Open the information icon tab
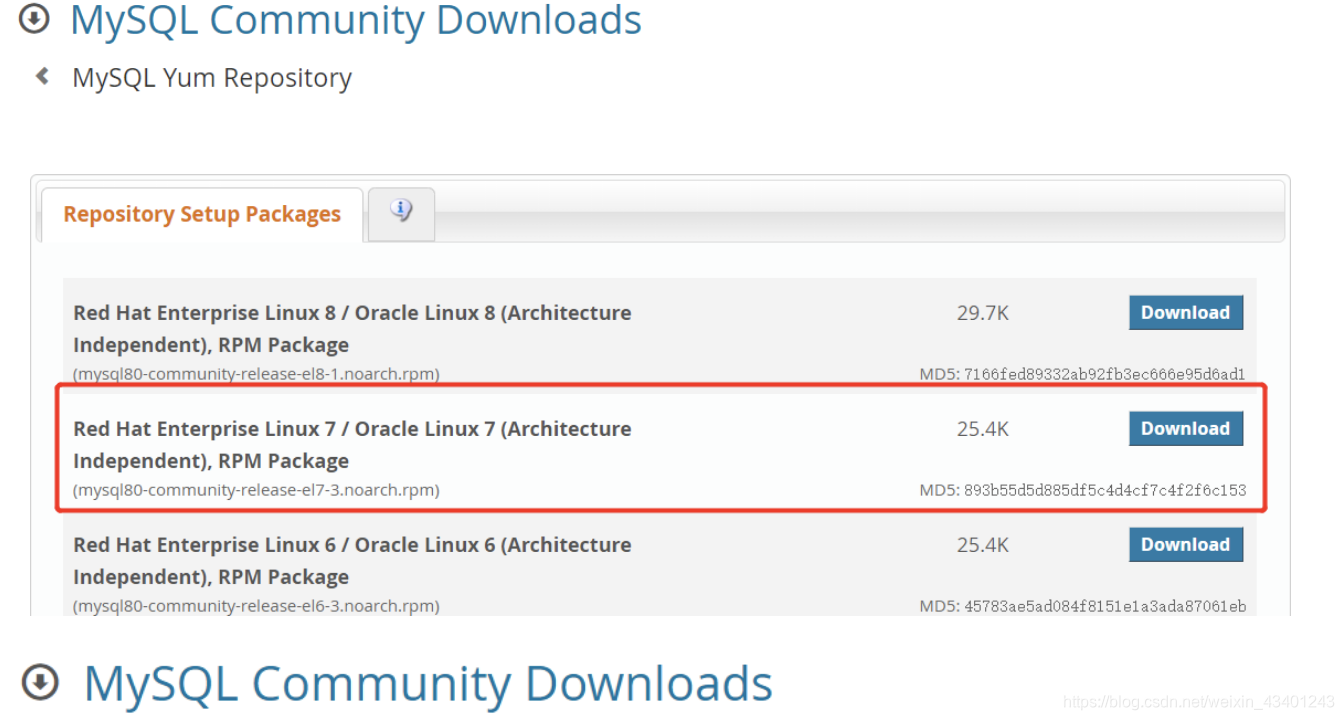This screenshot has height=720, width=1344. (401, 213)
